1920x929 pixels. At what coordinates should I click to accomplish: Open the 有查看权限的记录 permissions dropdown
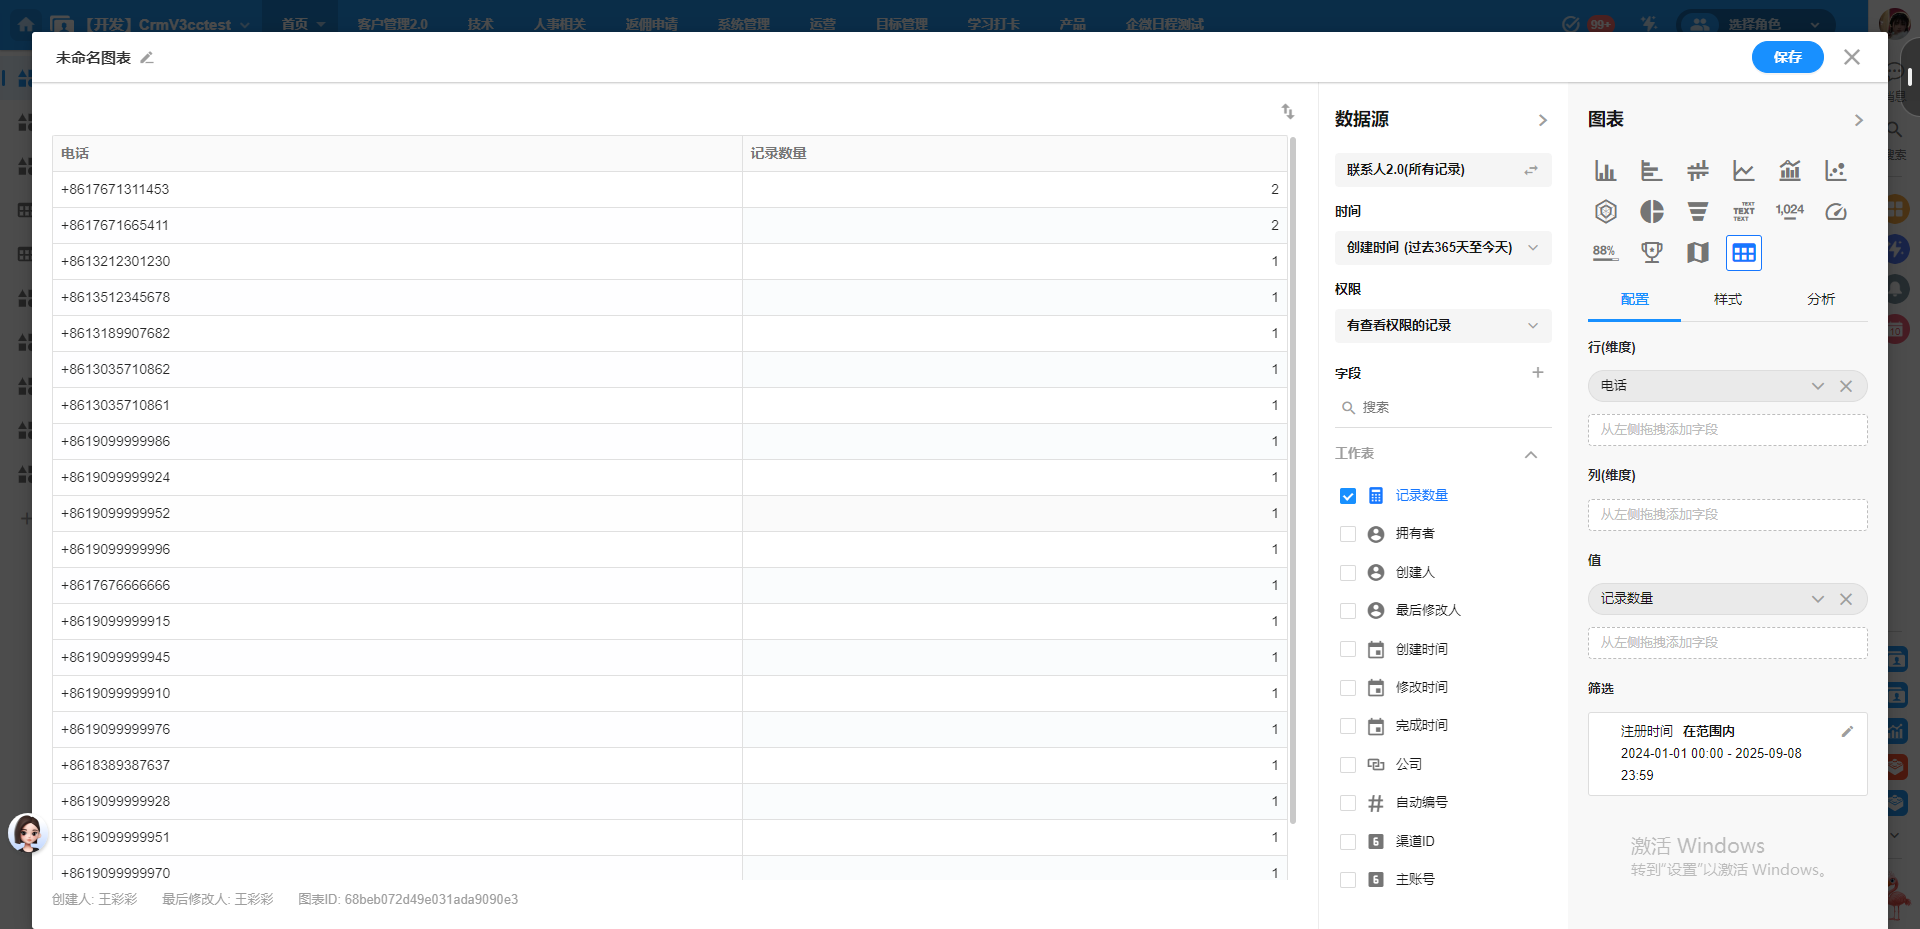pos(1442,325)
